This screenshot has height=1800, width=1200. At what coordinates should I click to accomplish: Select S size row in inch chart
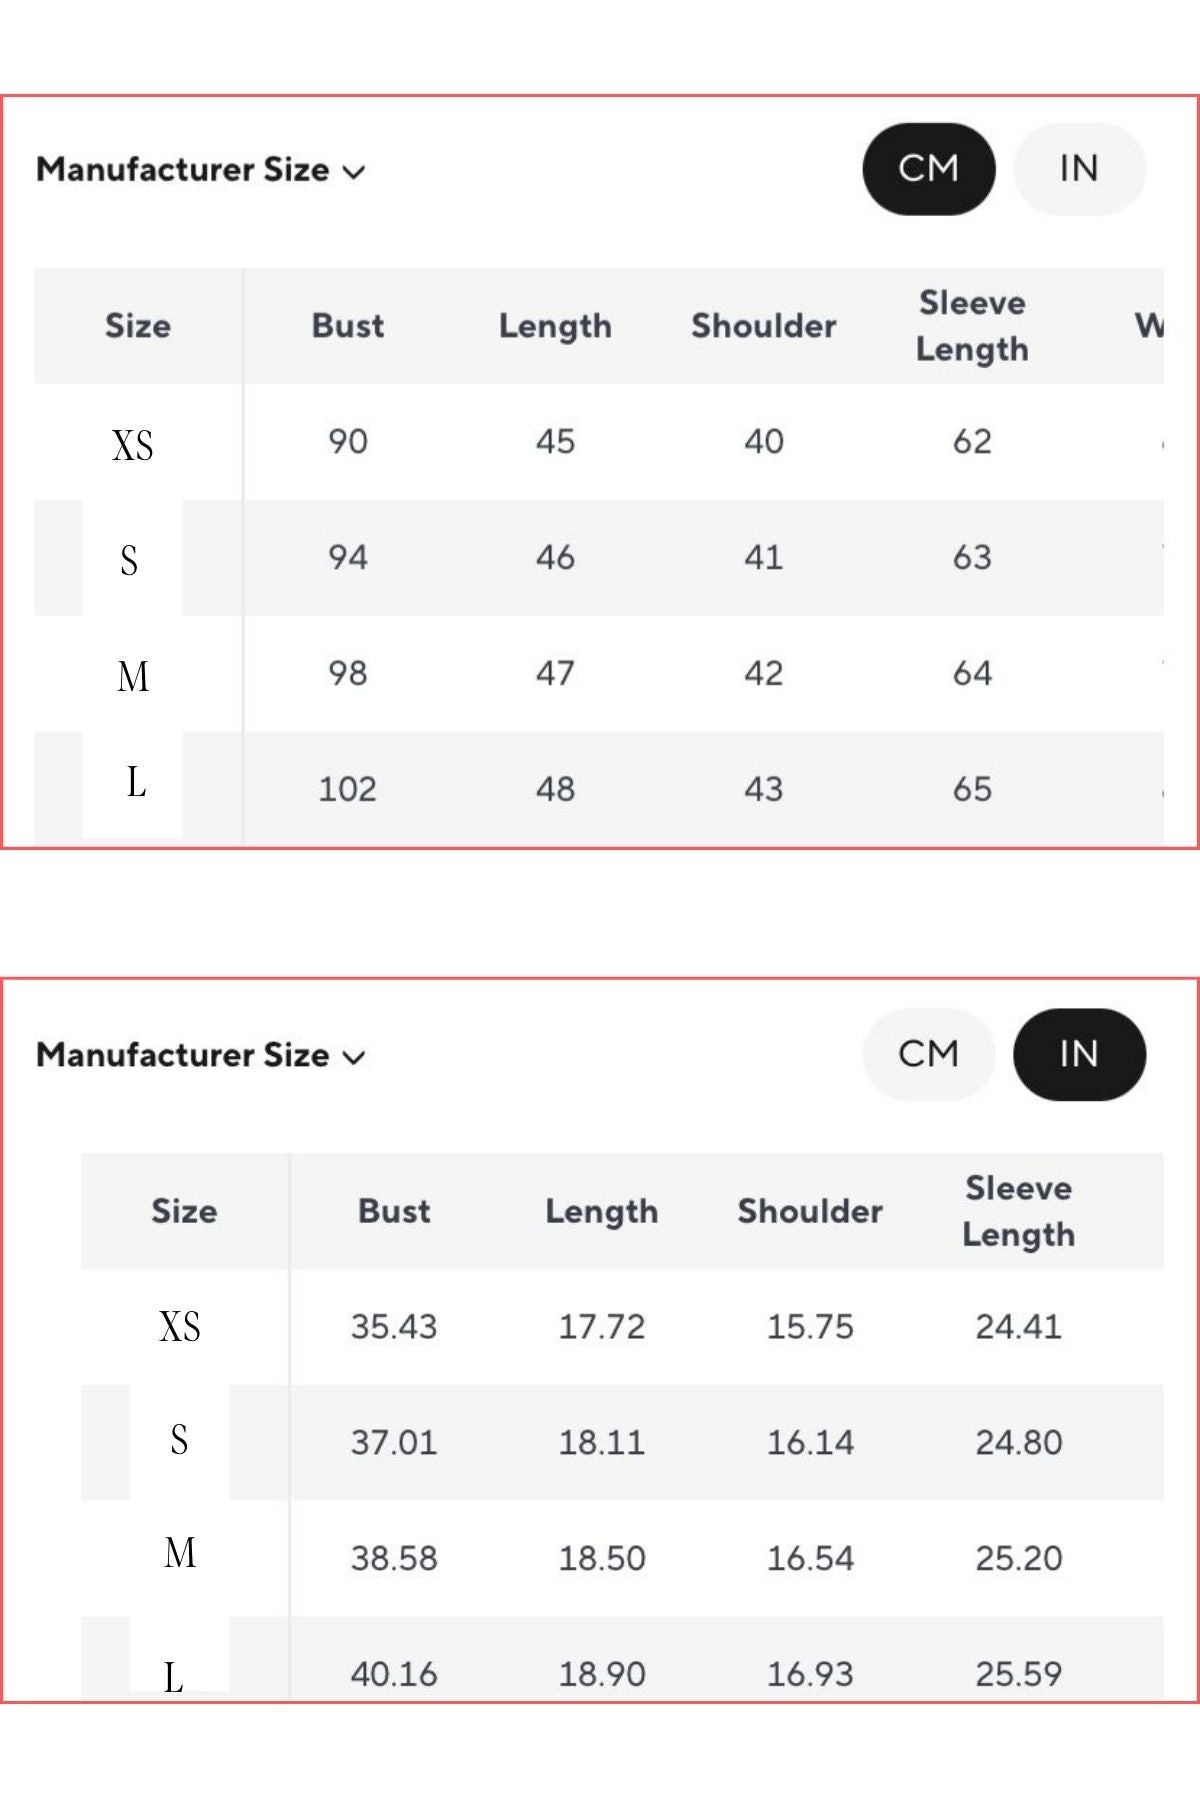tap(179, 1440)
